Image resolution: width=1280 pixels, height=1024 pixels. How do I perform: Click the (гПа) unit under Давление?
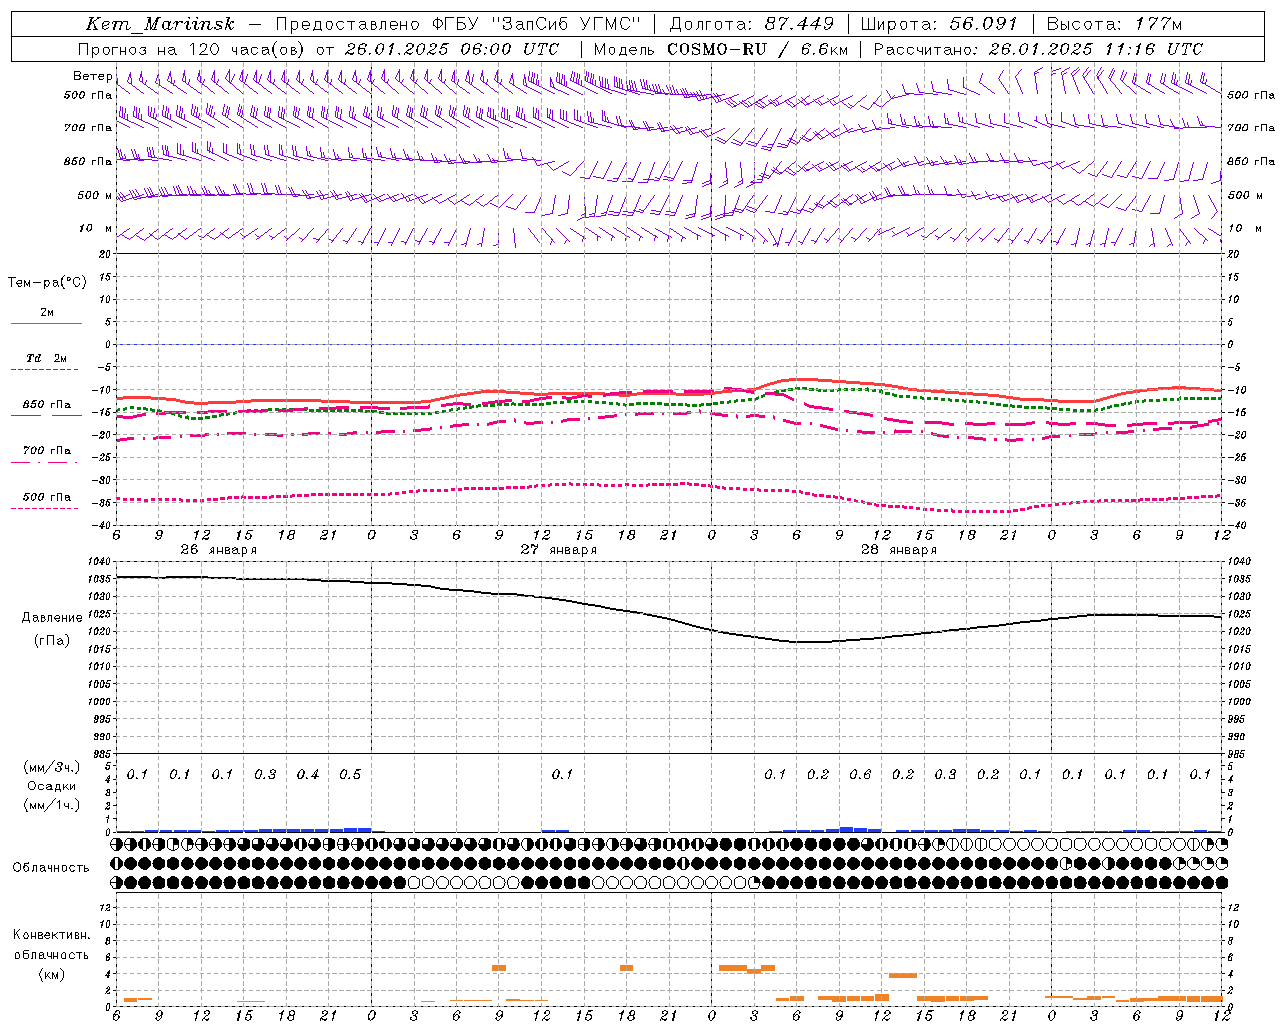tap(52, 641)
